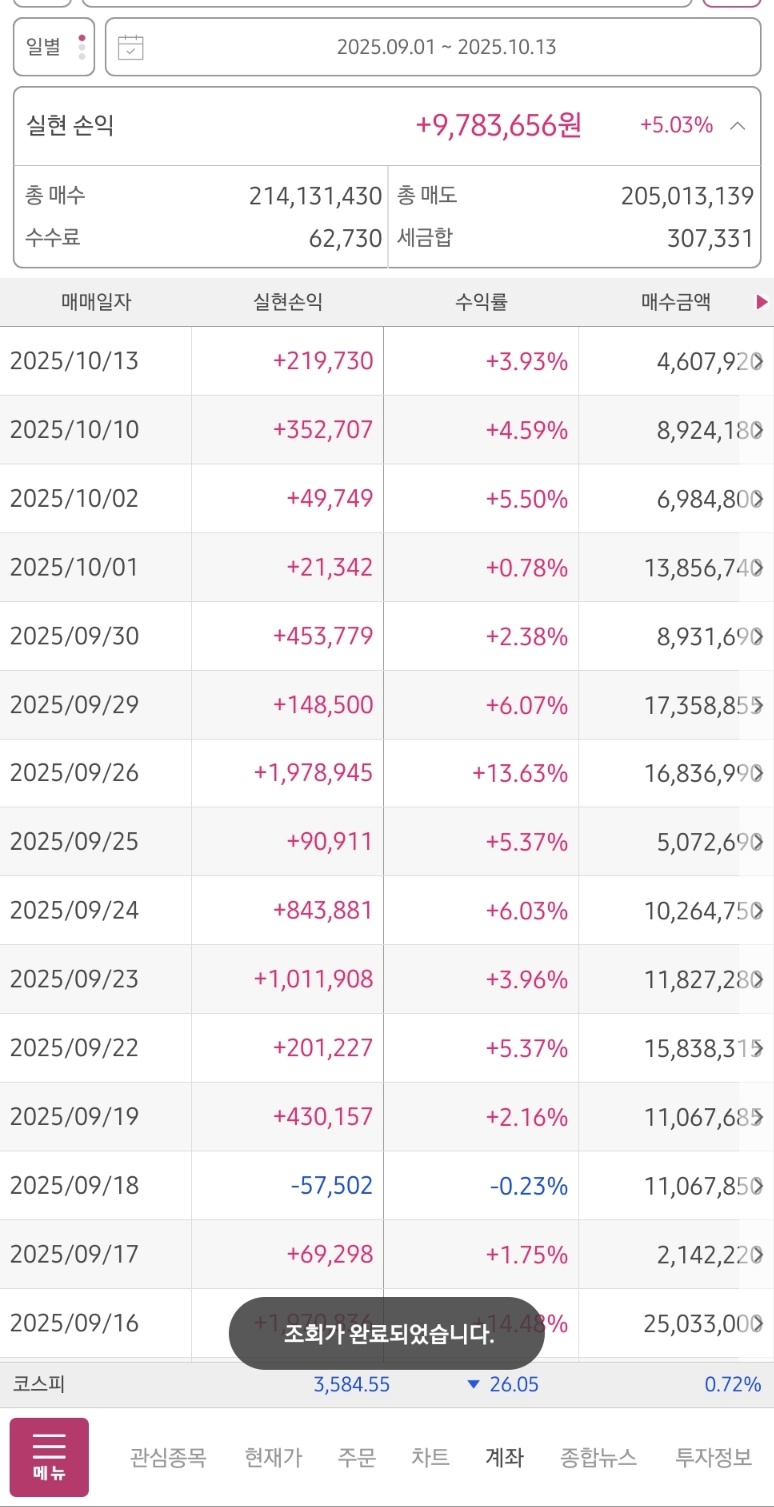774x1507 pixels.
Task: Expand the 2025/10/13 row chevron
Action: 759,361
